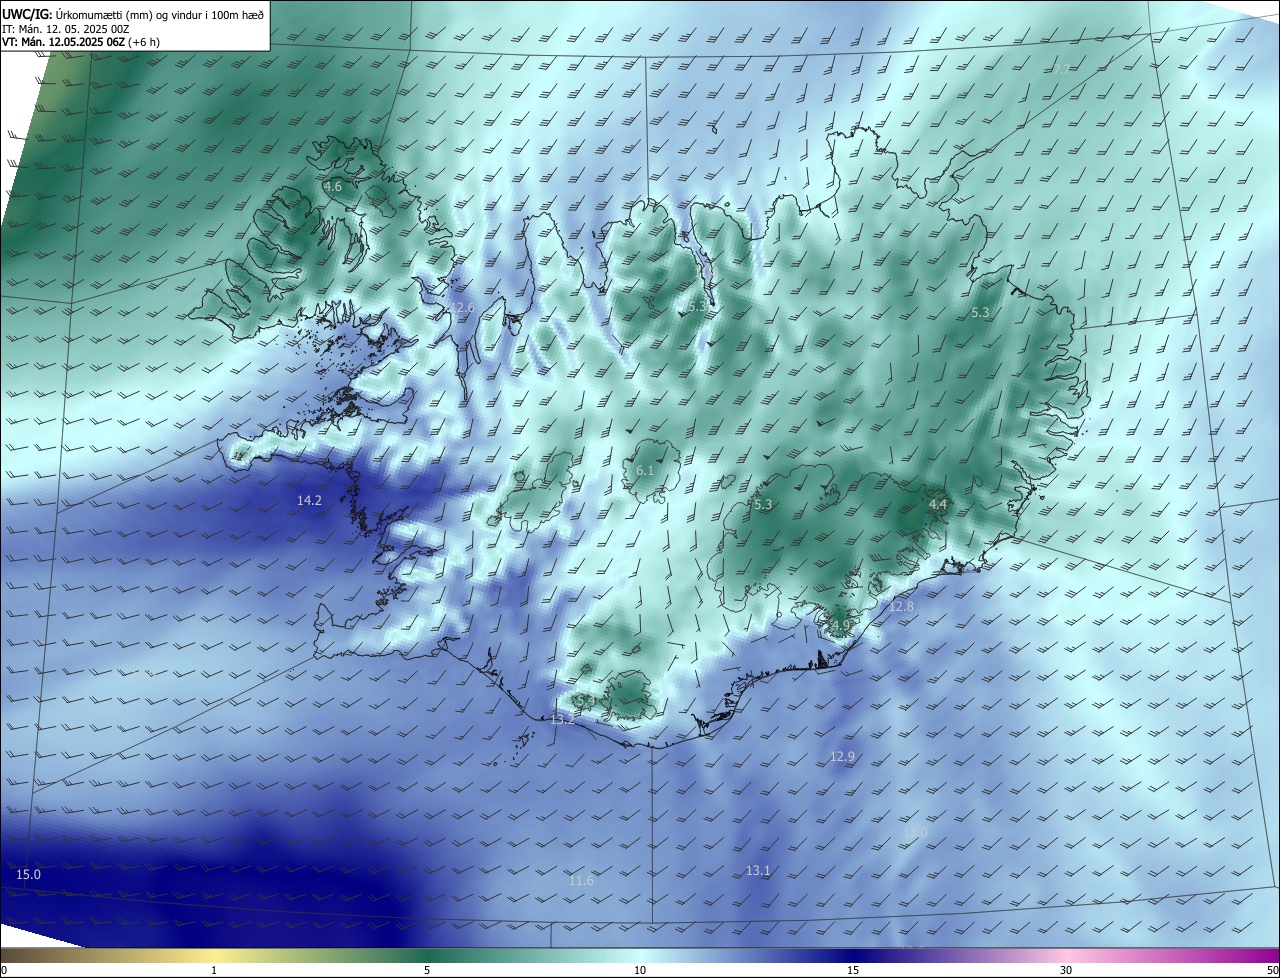This screenshot has width=1280, height=978.
Task: Click the 12.8 value off the southeast coast
Action: click(902, 607)
